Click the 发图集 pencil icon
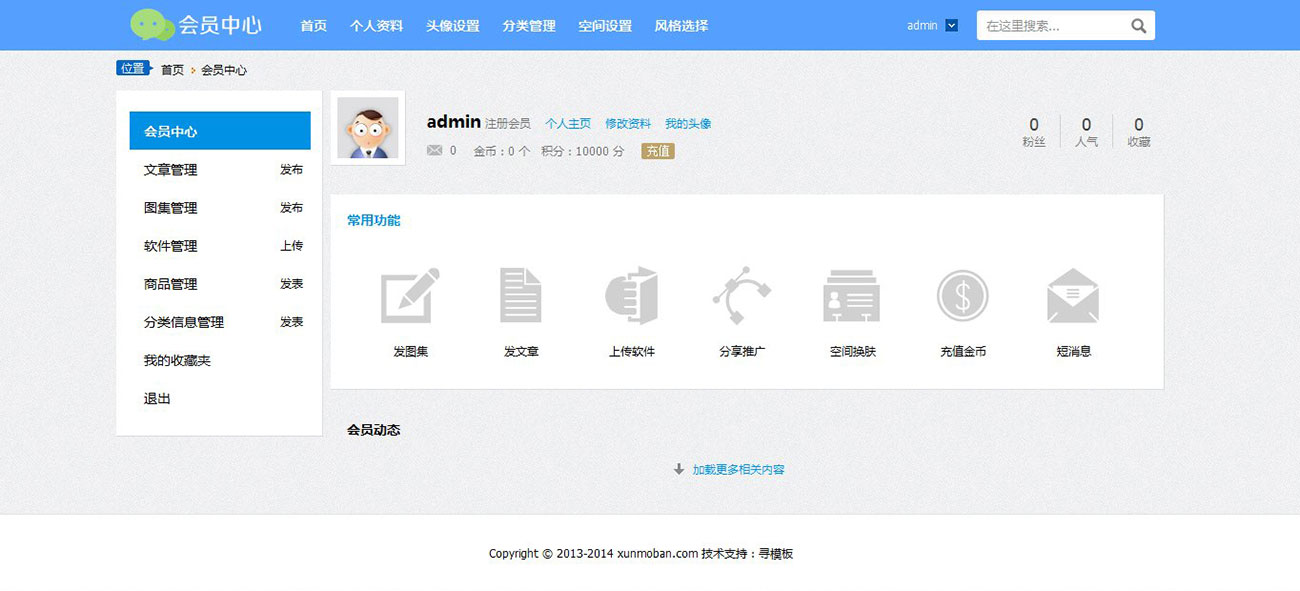1300x591 pixels. tap(410, 295)
